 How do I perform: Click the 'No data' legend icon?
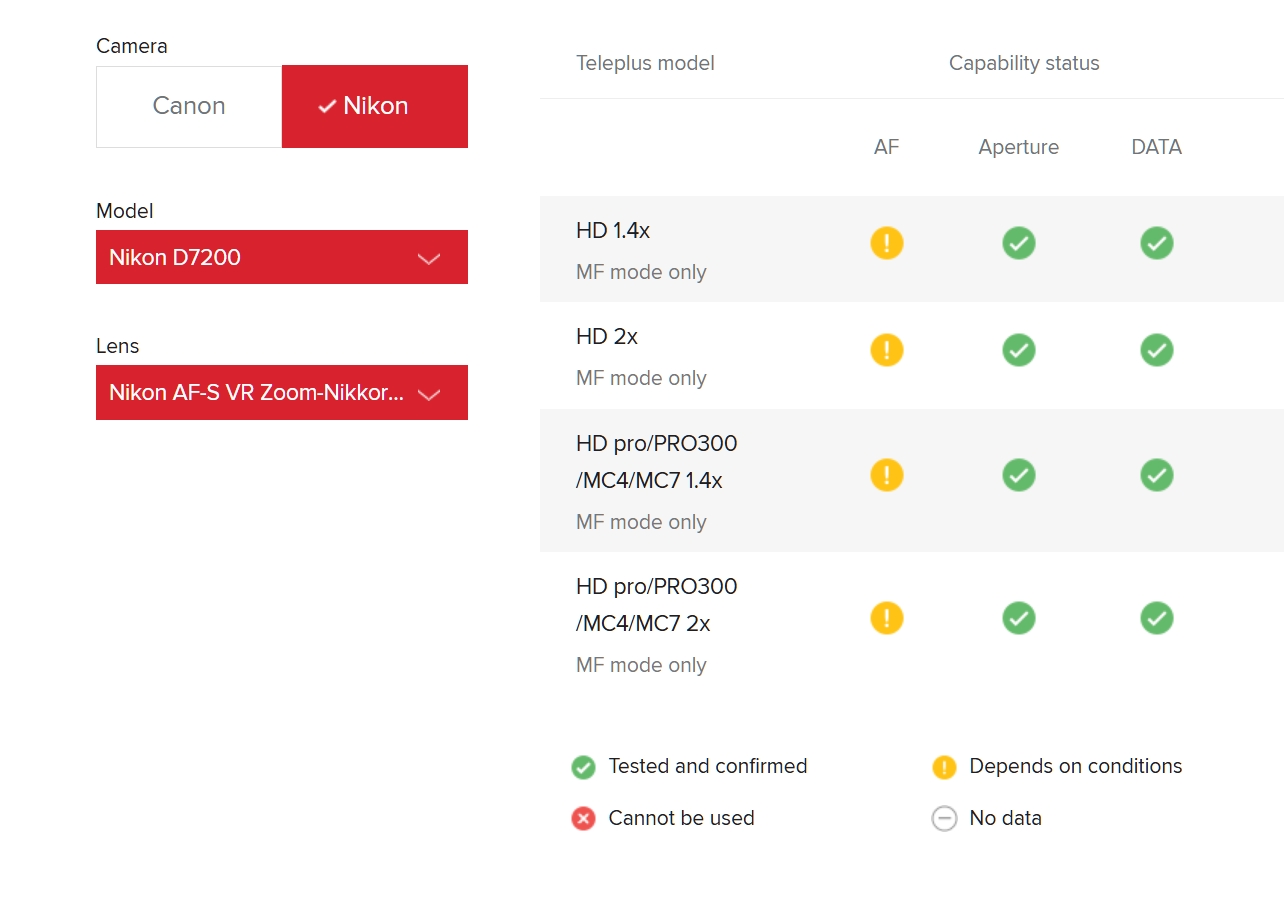[944, 819]
